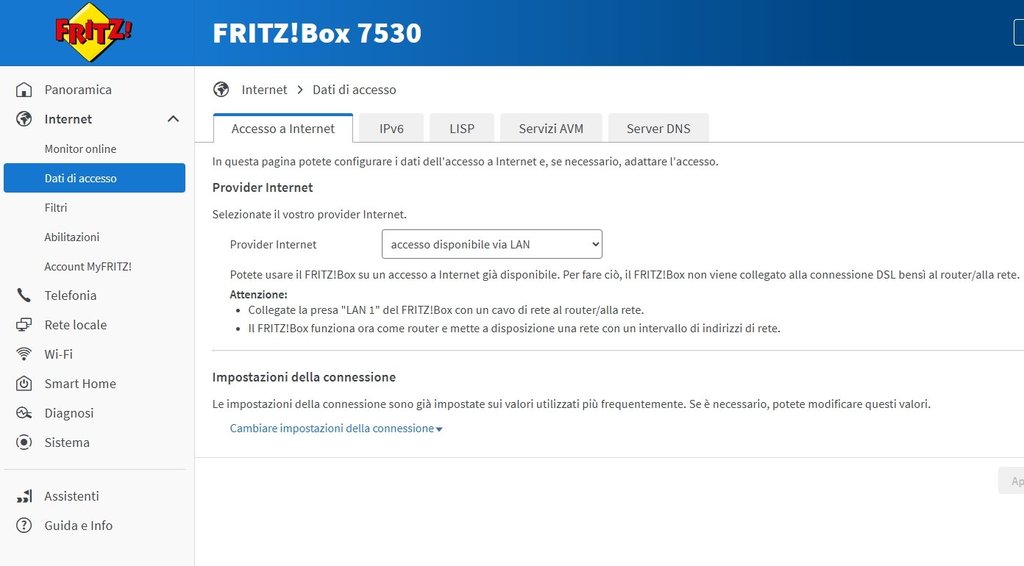The height and width of the screenshot is (566, 1024).
Task: Click the Assistenti bars icon
Action: point(24,496)
